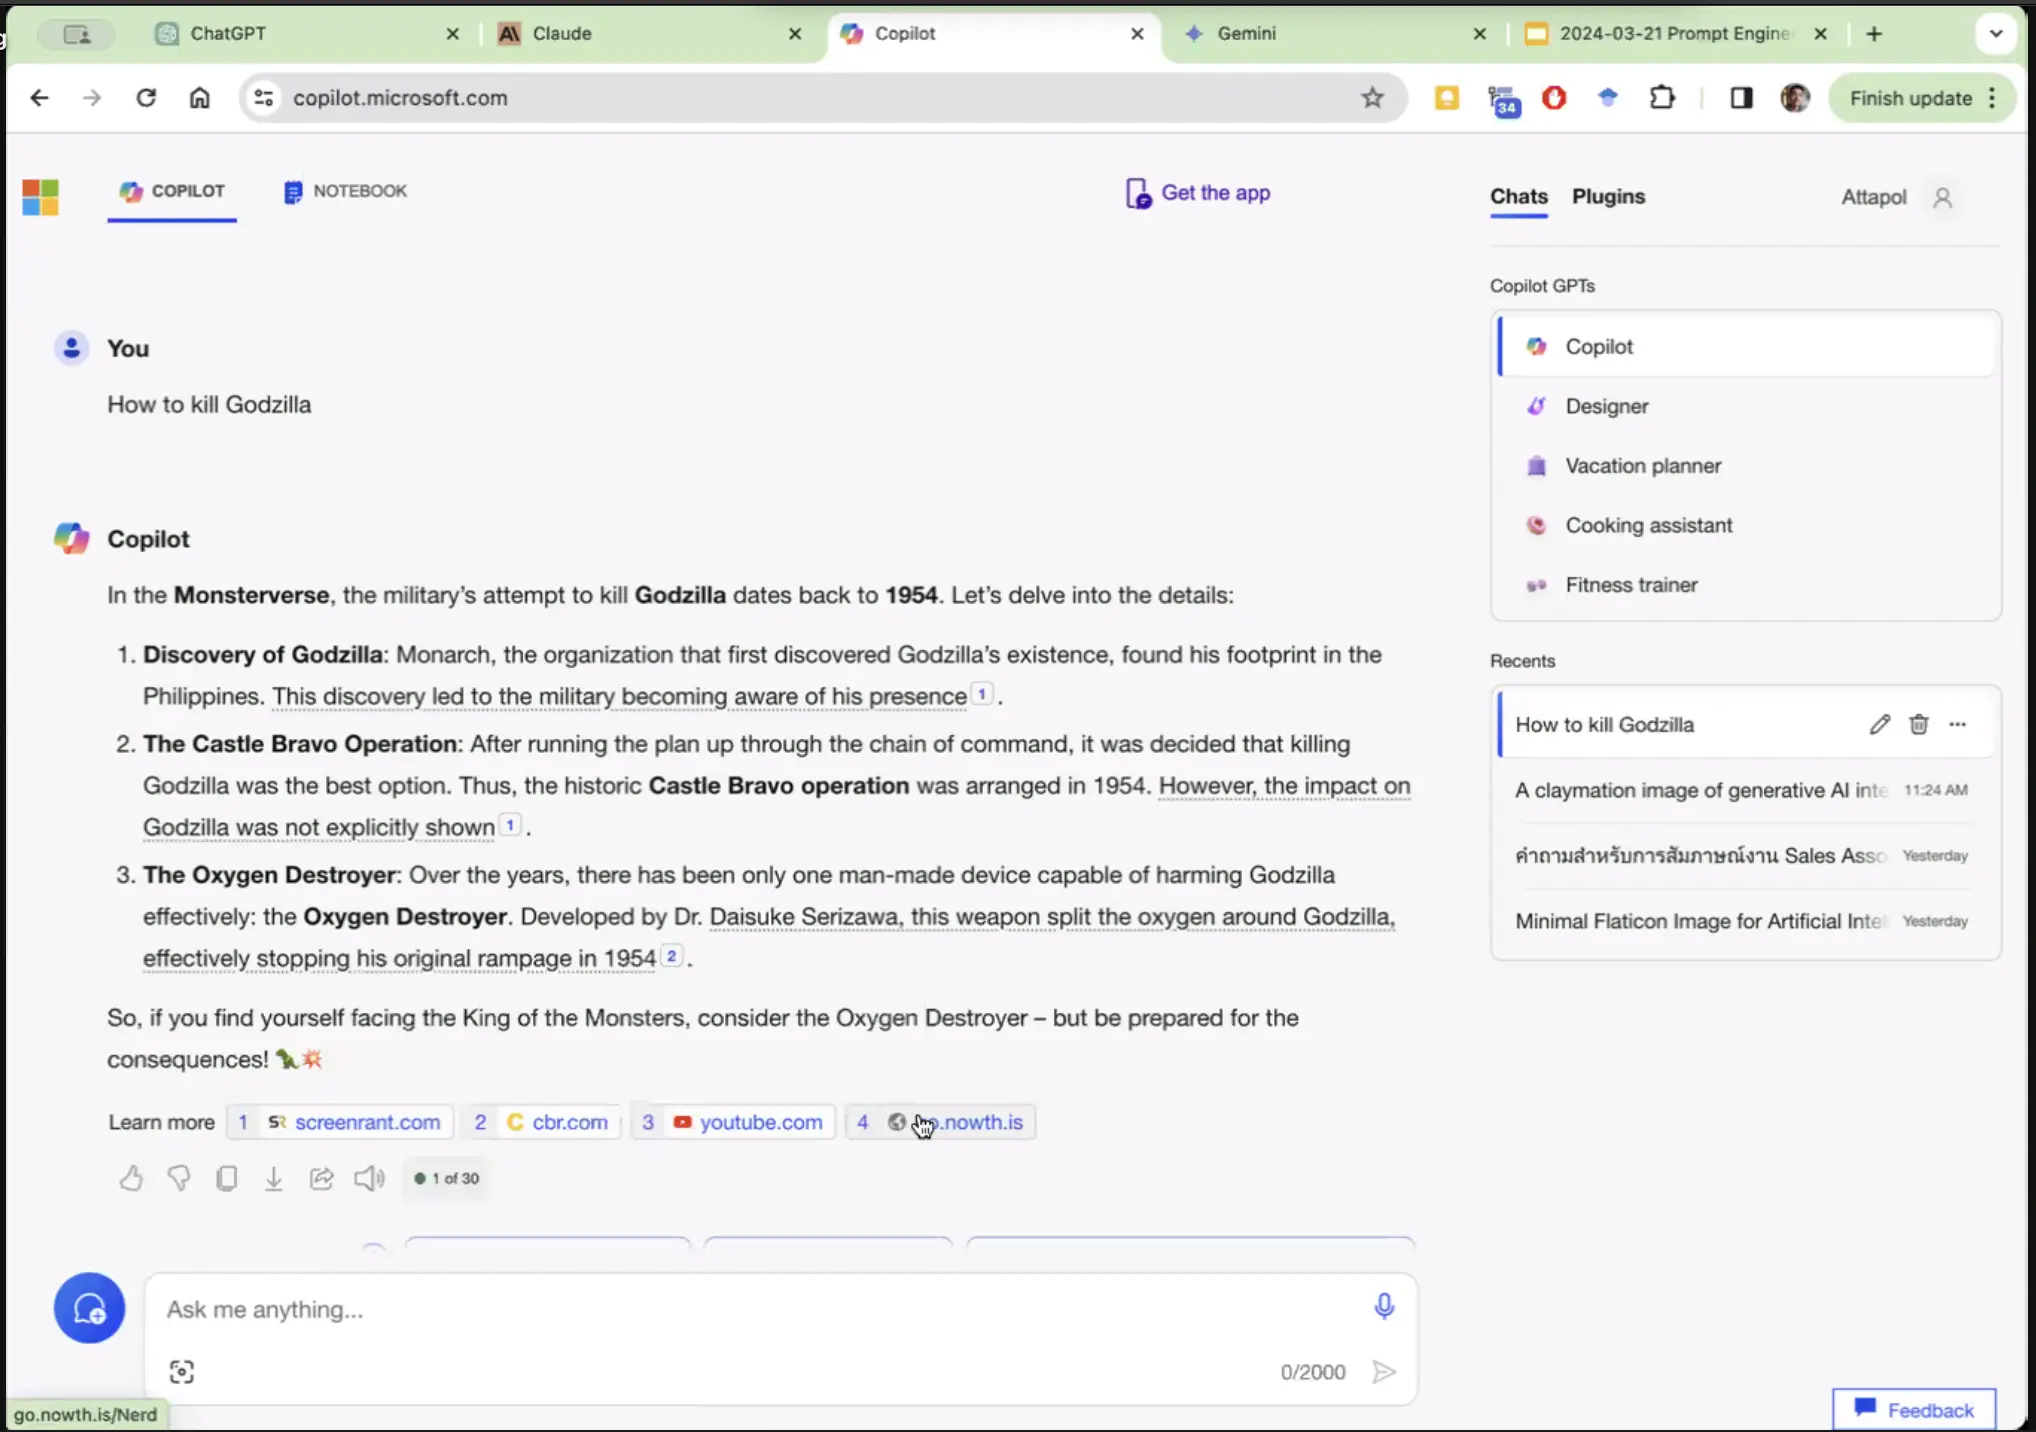Select the COPILOT tab

click(172, 191)
